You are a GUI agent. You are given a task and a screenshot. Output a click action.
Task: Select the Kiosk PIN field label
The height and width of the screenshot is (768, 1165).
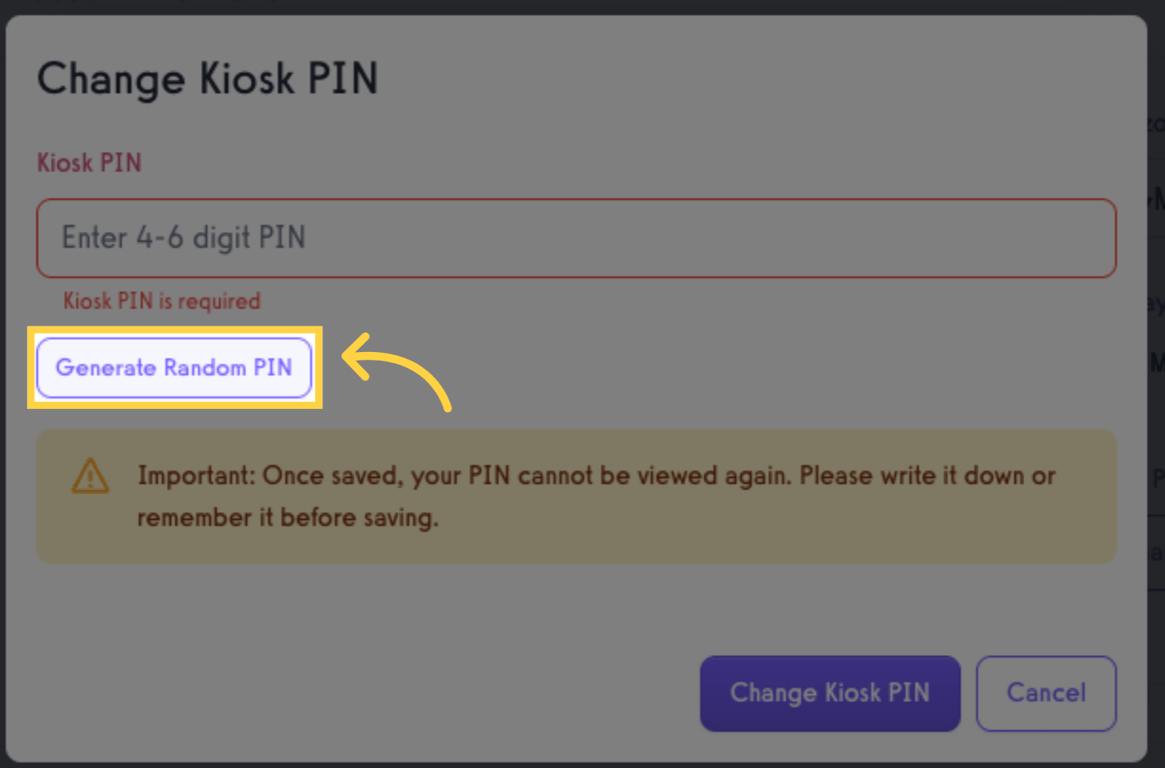(x=89, y=162)
